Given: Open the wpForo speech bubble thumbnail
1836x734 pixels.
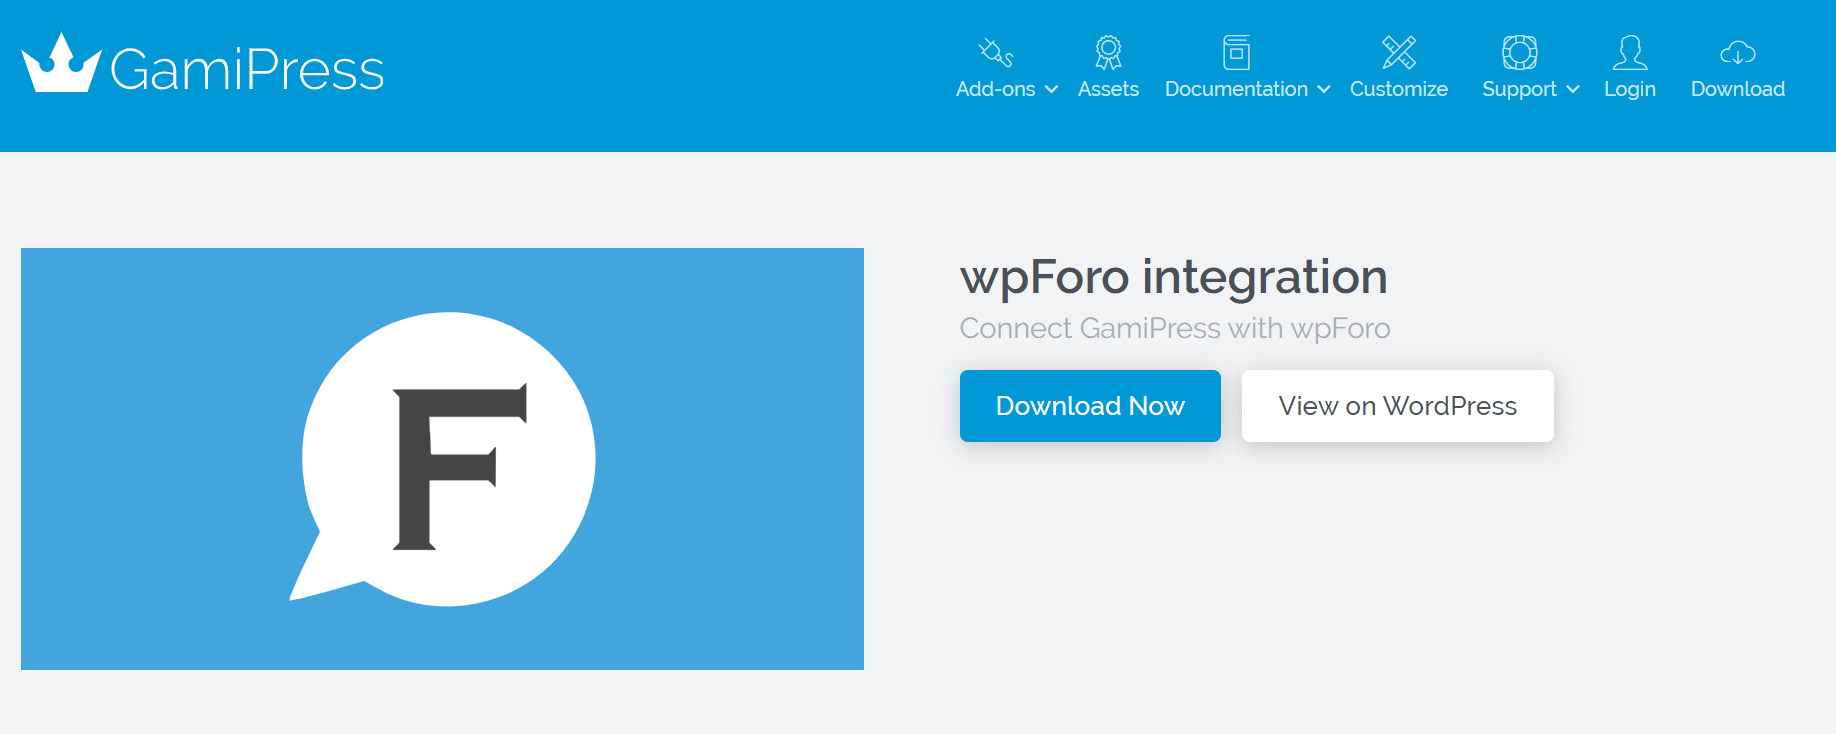Looking at the screenshot, I should click(x=442, y=459).
